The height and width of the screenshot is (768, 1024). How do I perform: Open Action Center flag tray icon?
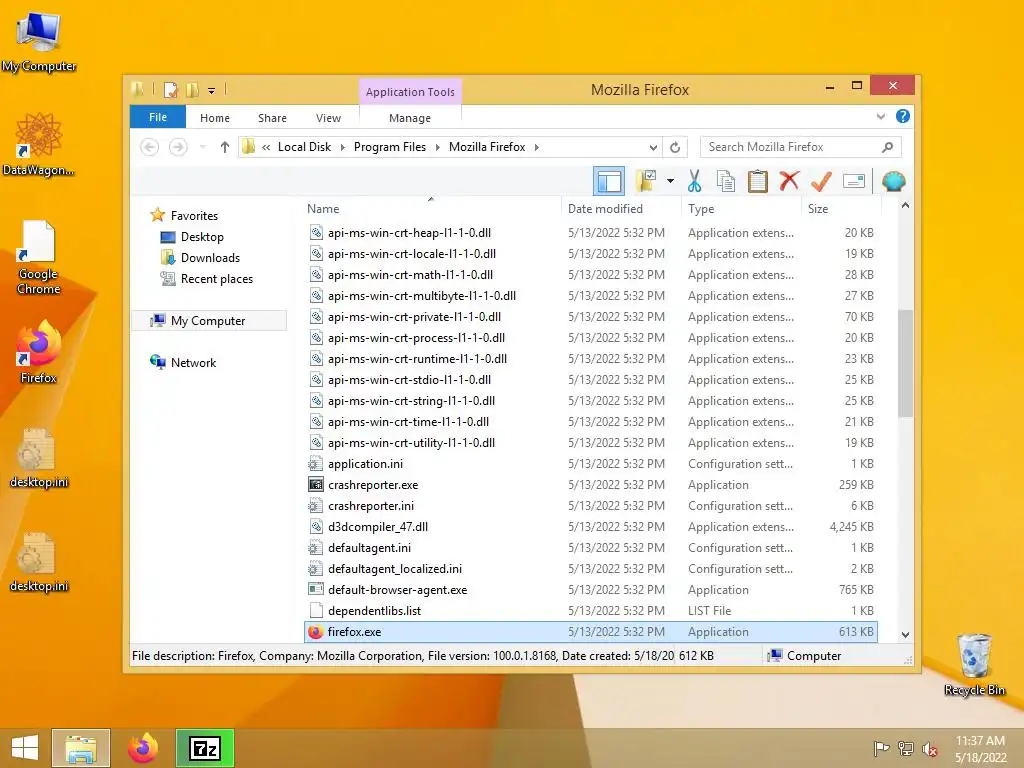coord(881,748)
